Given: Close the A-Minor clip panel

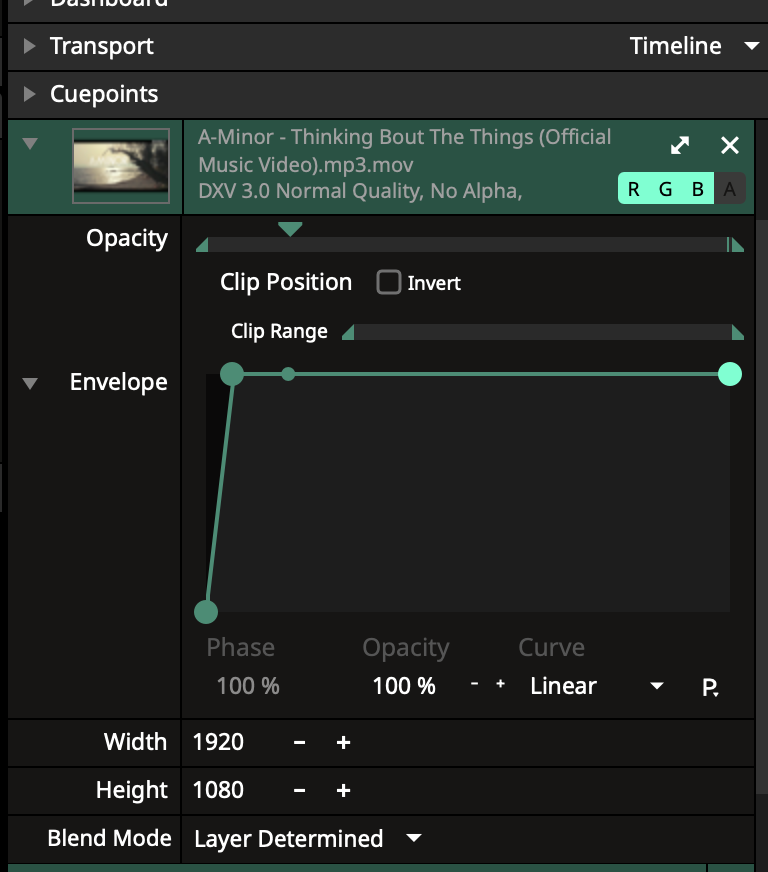Looking at the screenshot, I should pos(730,146).
